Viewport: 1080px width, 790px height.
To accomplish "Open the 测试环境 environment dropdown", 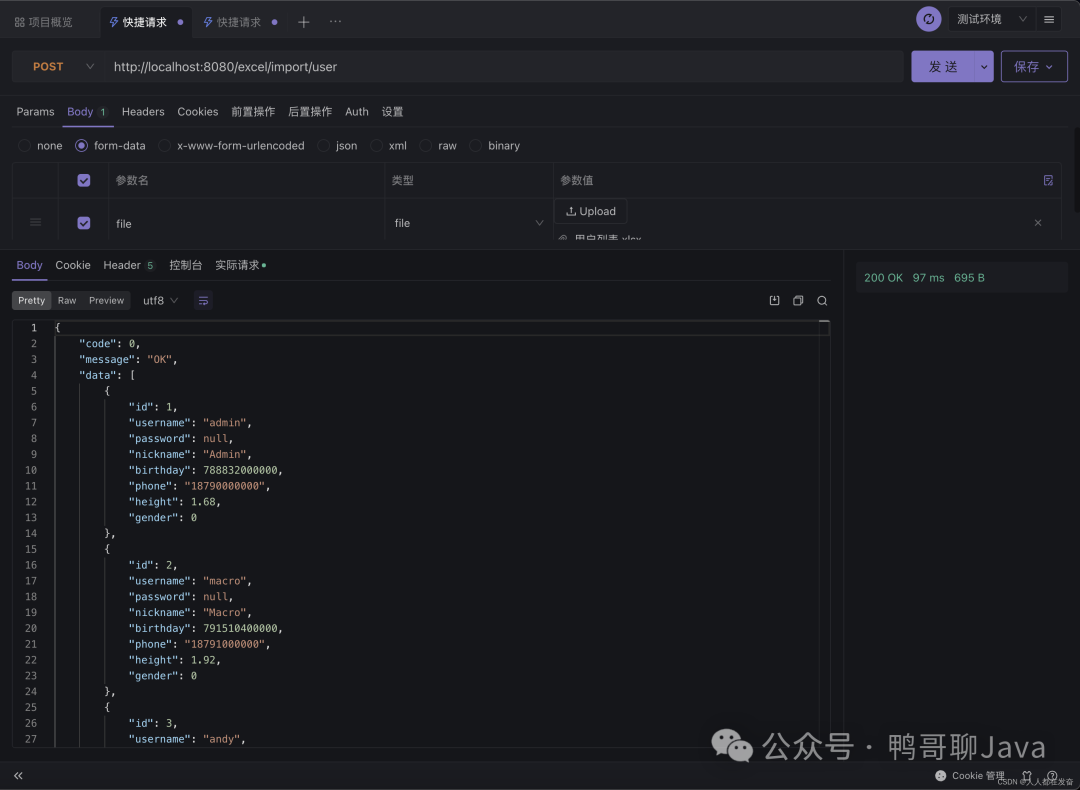I will click(x=1000, y=18).
